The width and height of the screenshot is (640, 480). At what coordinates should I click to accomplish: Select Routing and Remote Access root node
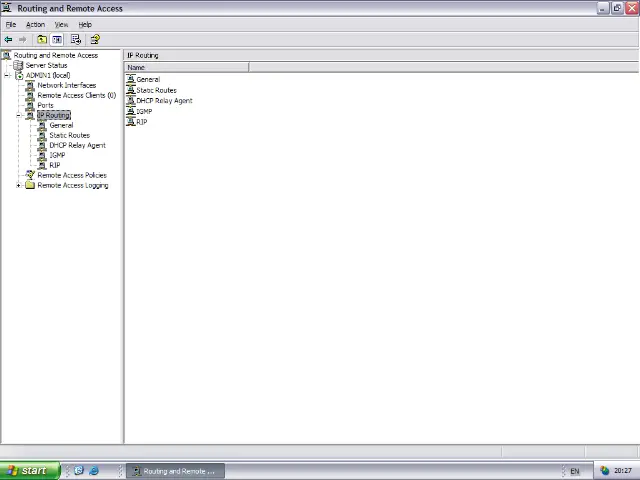pos(56,55)
